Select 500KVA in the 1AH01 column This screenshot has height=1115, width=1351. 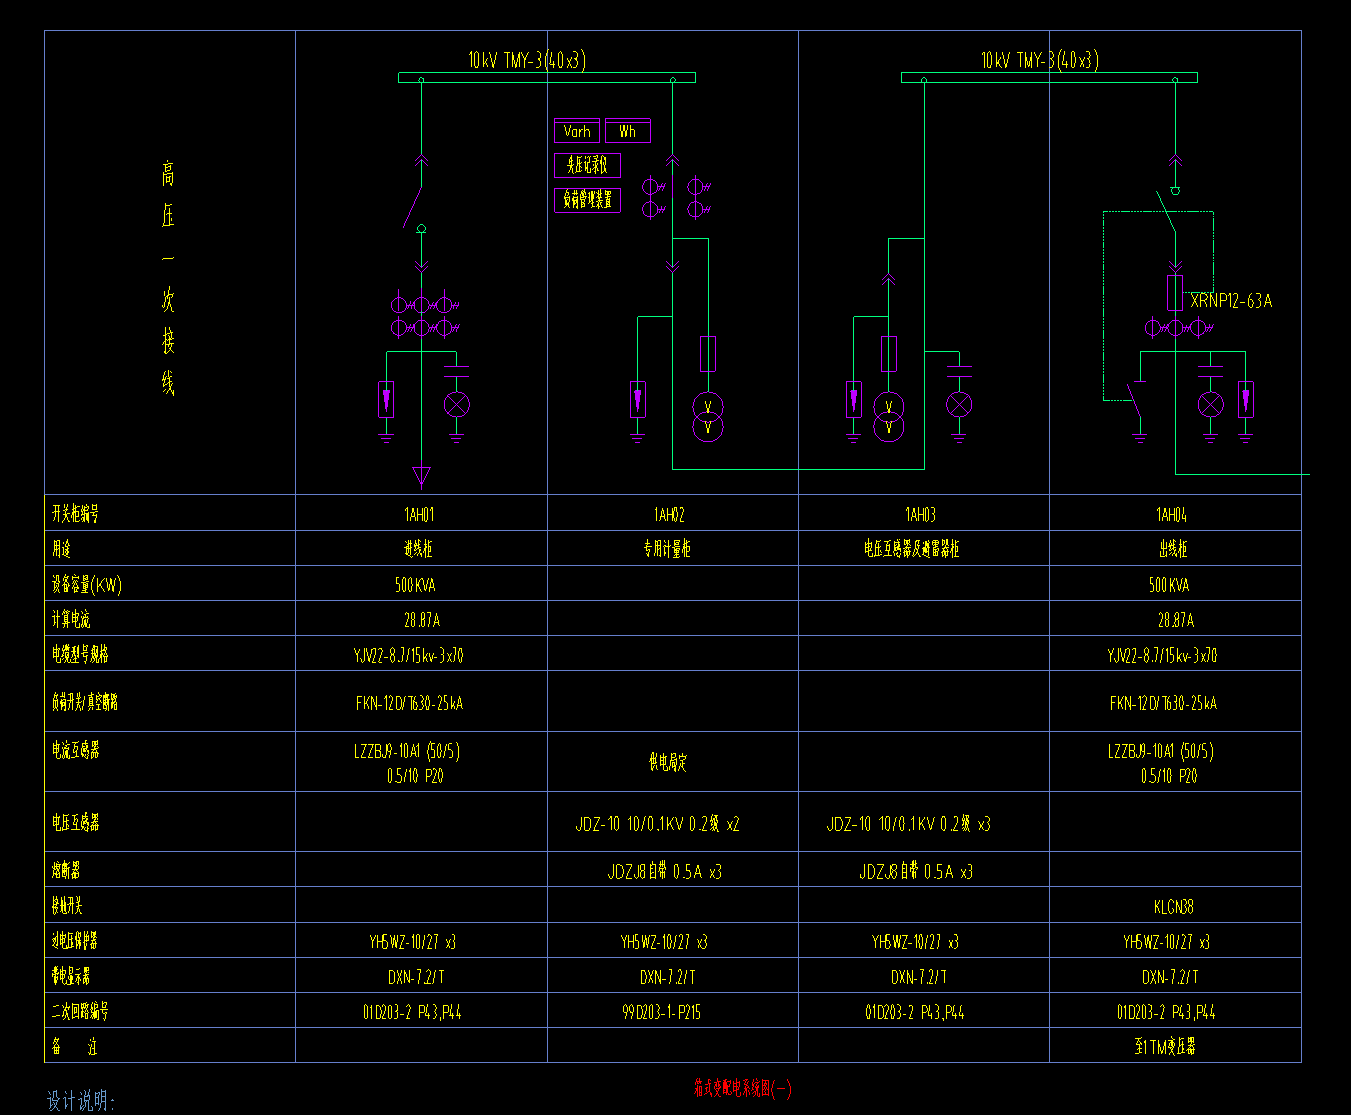[415, 586]
